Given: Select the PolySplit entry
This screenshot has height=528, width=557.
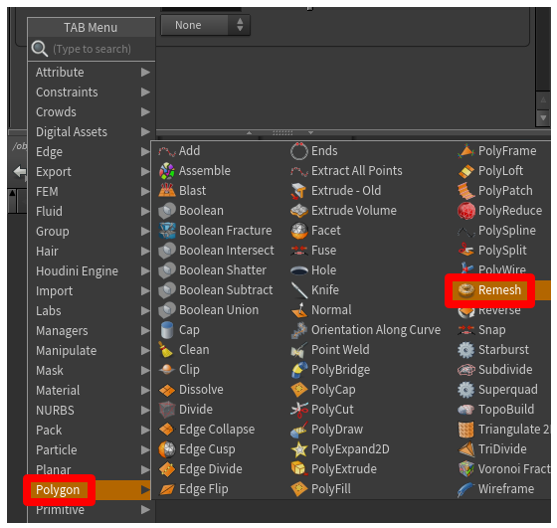Looking at the screenshot, I should (x=502, y=250).
